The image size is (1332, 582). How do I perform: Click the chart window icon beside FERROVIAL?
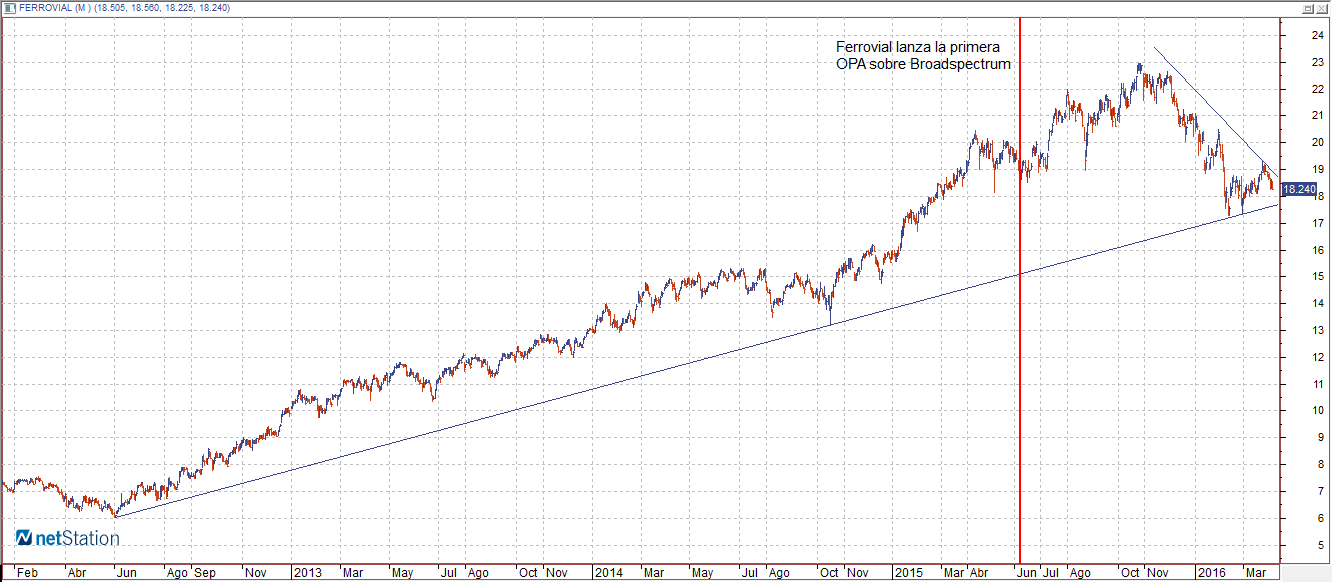coord(9,8)
